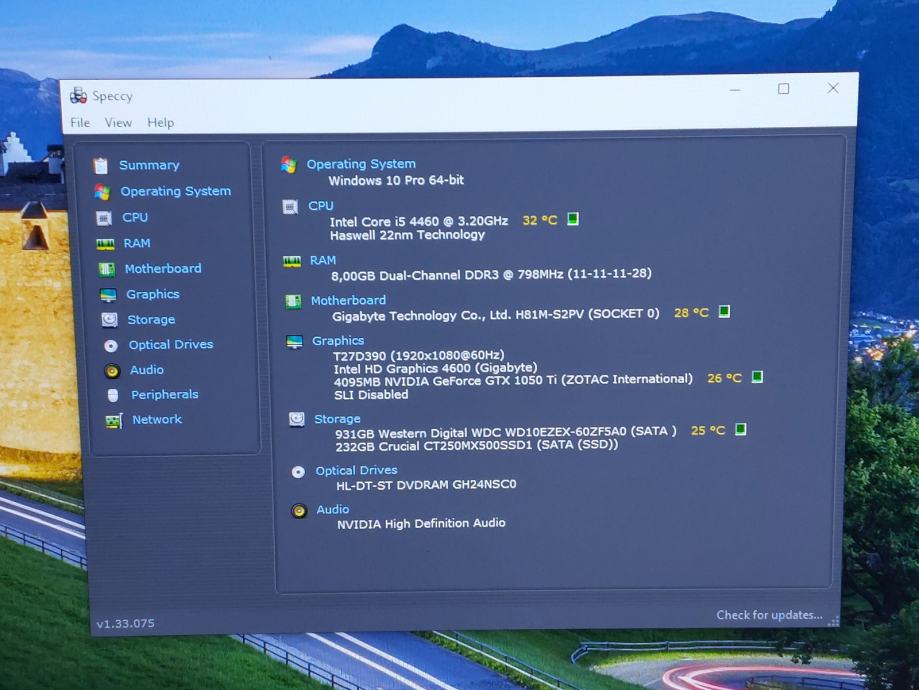Click the Crucial CT250MX500SSD1 storage line
The image size is (919, 690).
(476, 446)
